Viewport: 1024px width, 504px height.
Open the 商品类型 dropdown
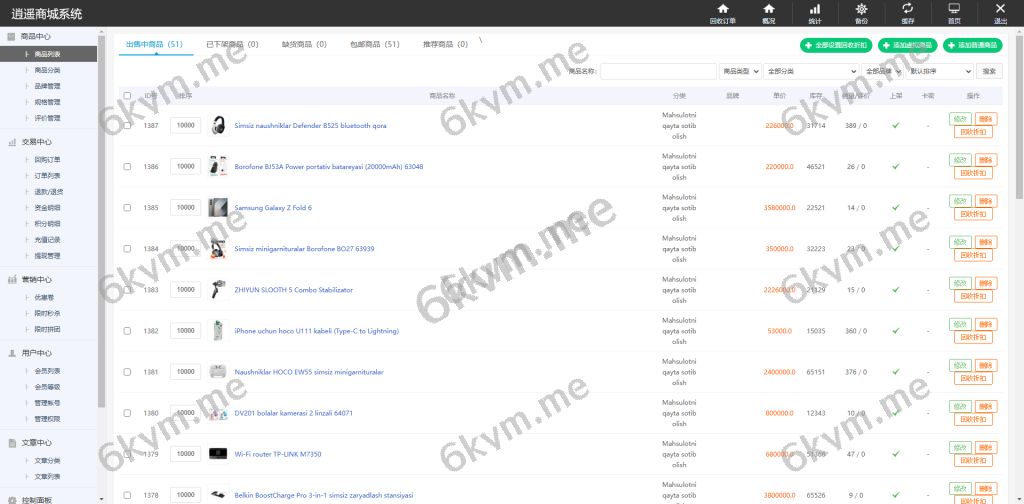point(740,71)
